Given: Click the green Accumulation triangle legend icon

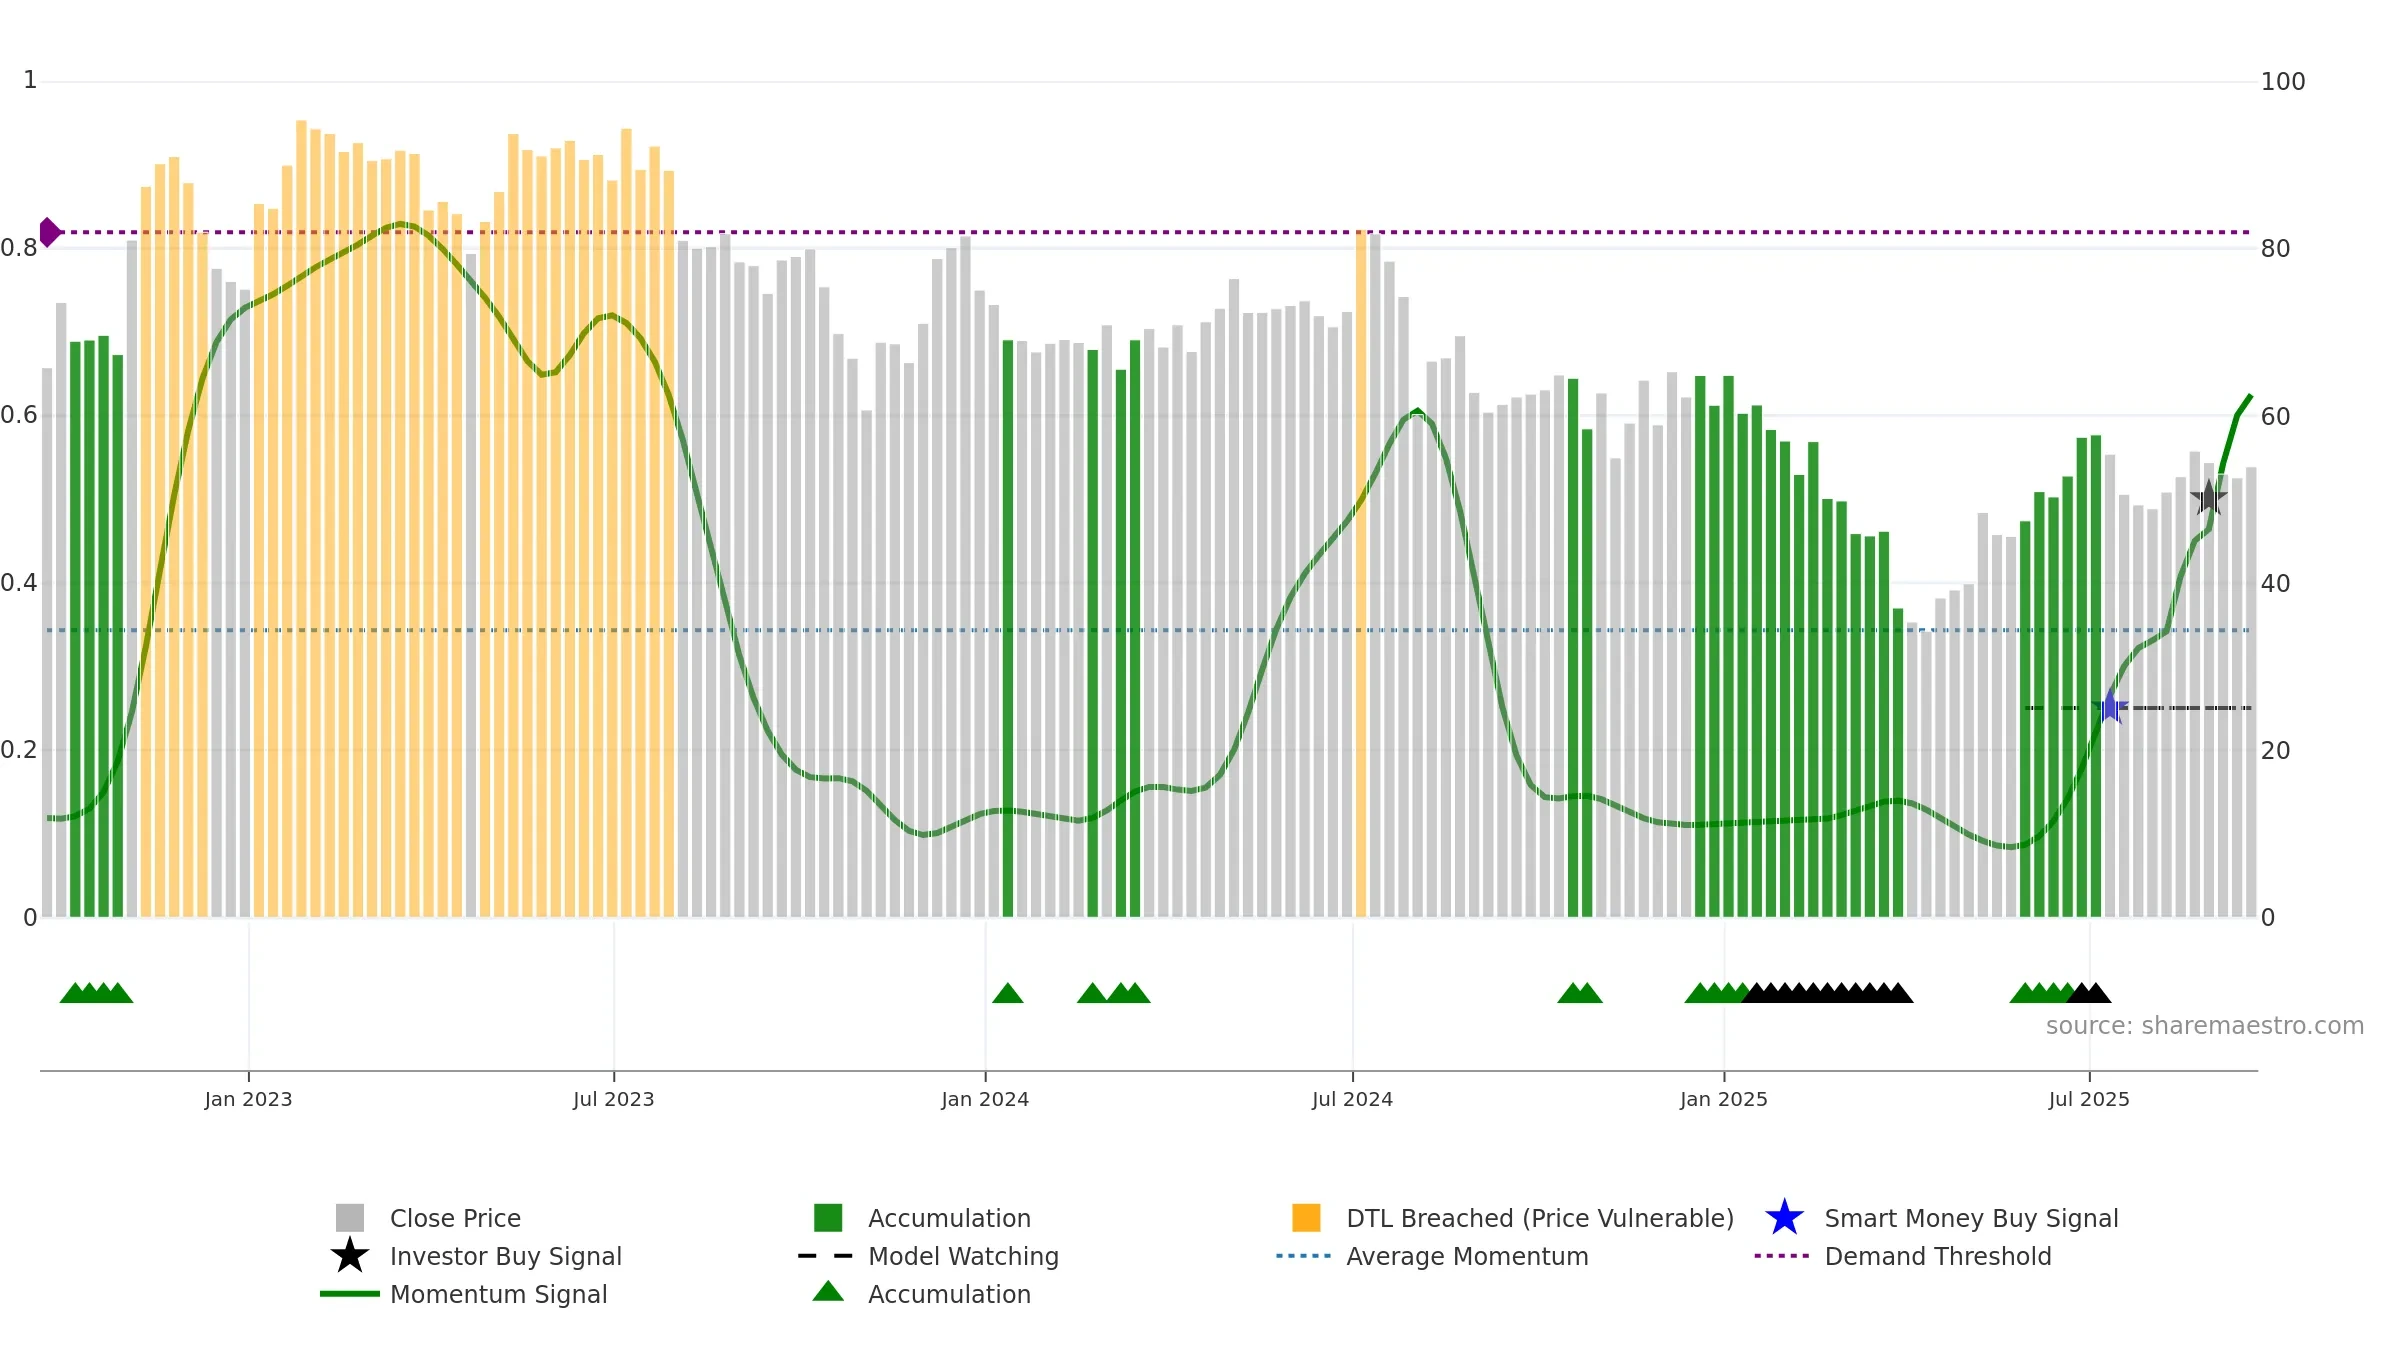Looking at the screenshot, I should [828, 1292].
